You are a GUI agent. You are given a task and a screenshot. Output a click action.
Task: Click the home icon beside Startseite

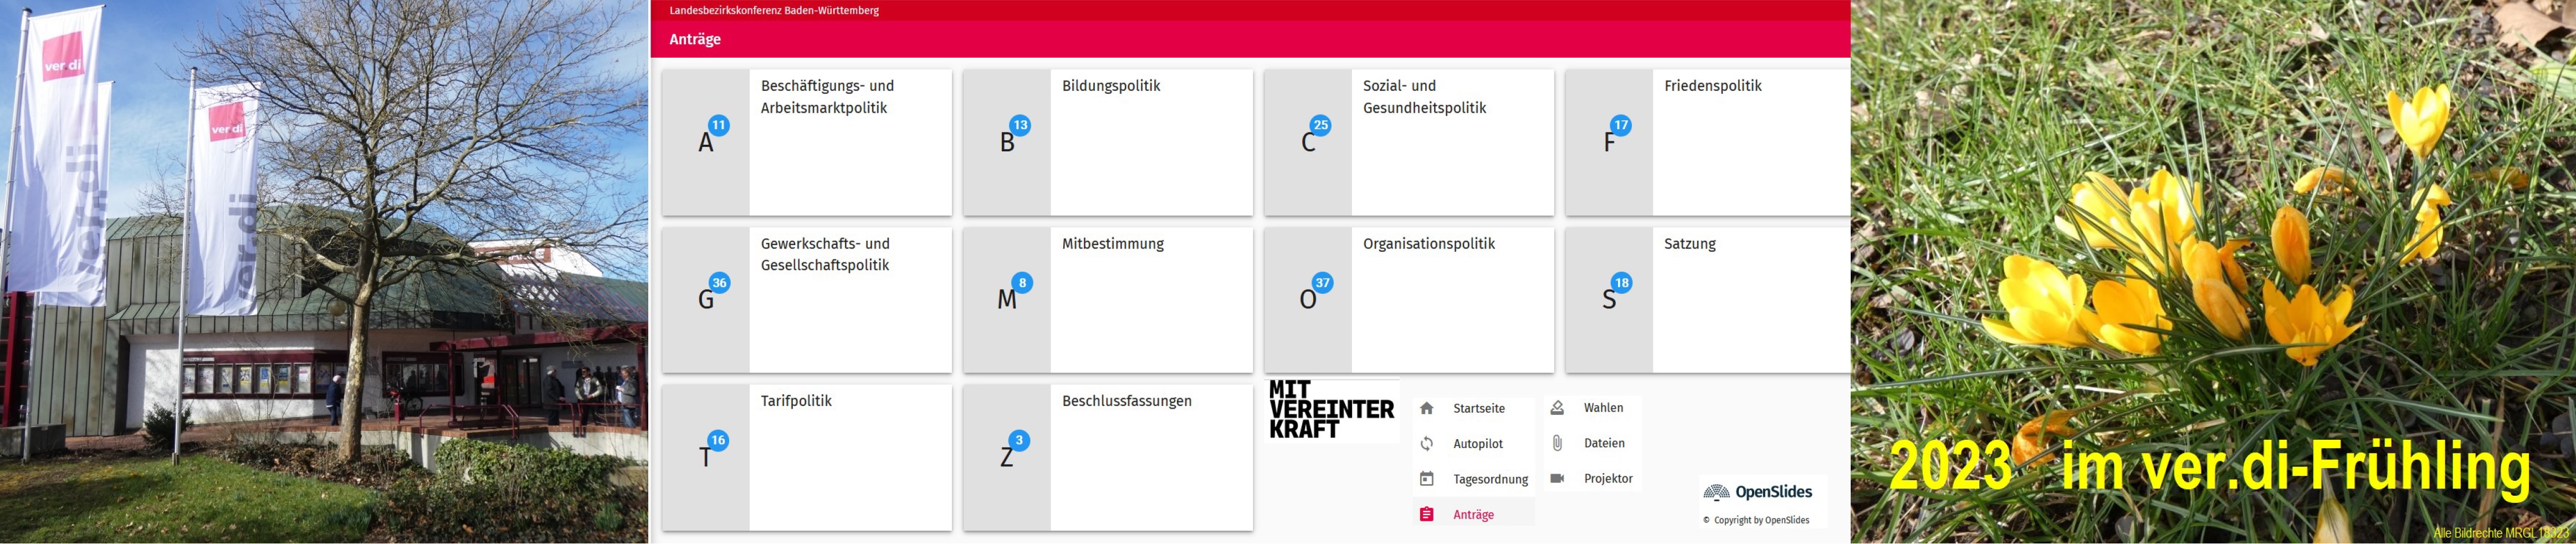tap(1427, 408)
